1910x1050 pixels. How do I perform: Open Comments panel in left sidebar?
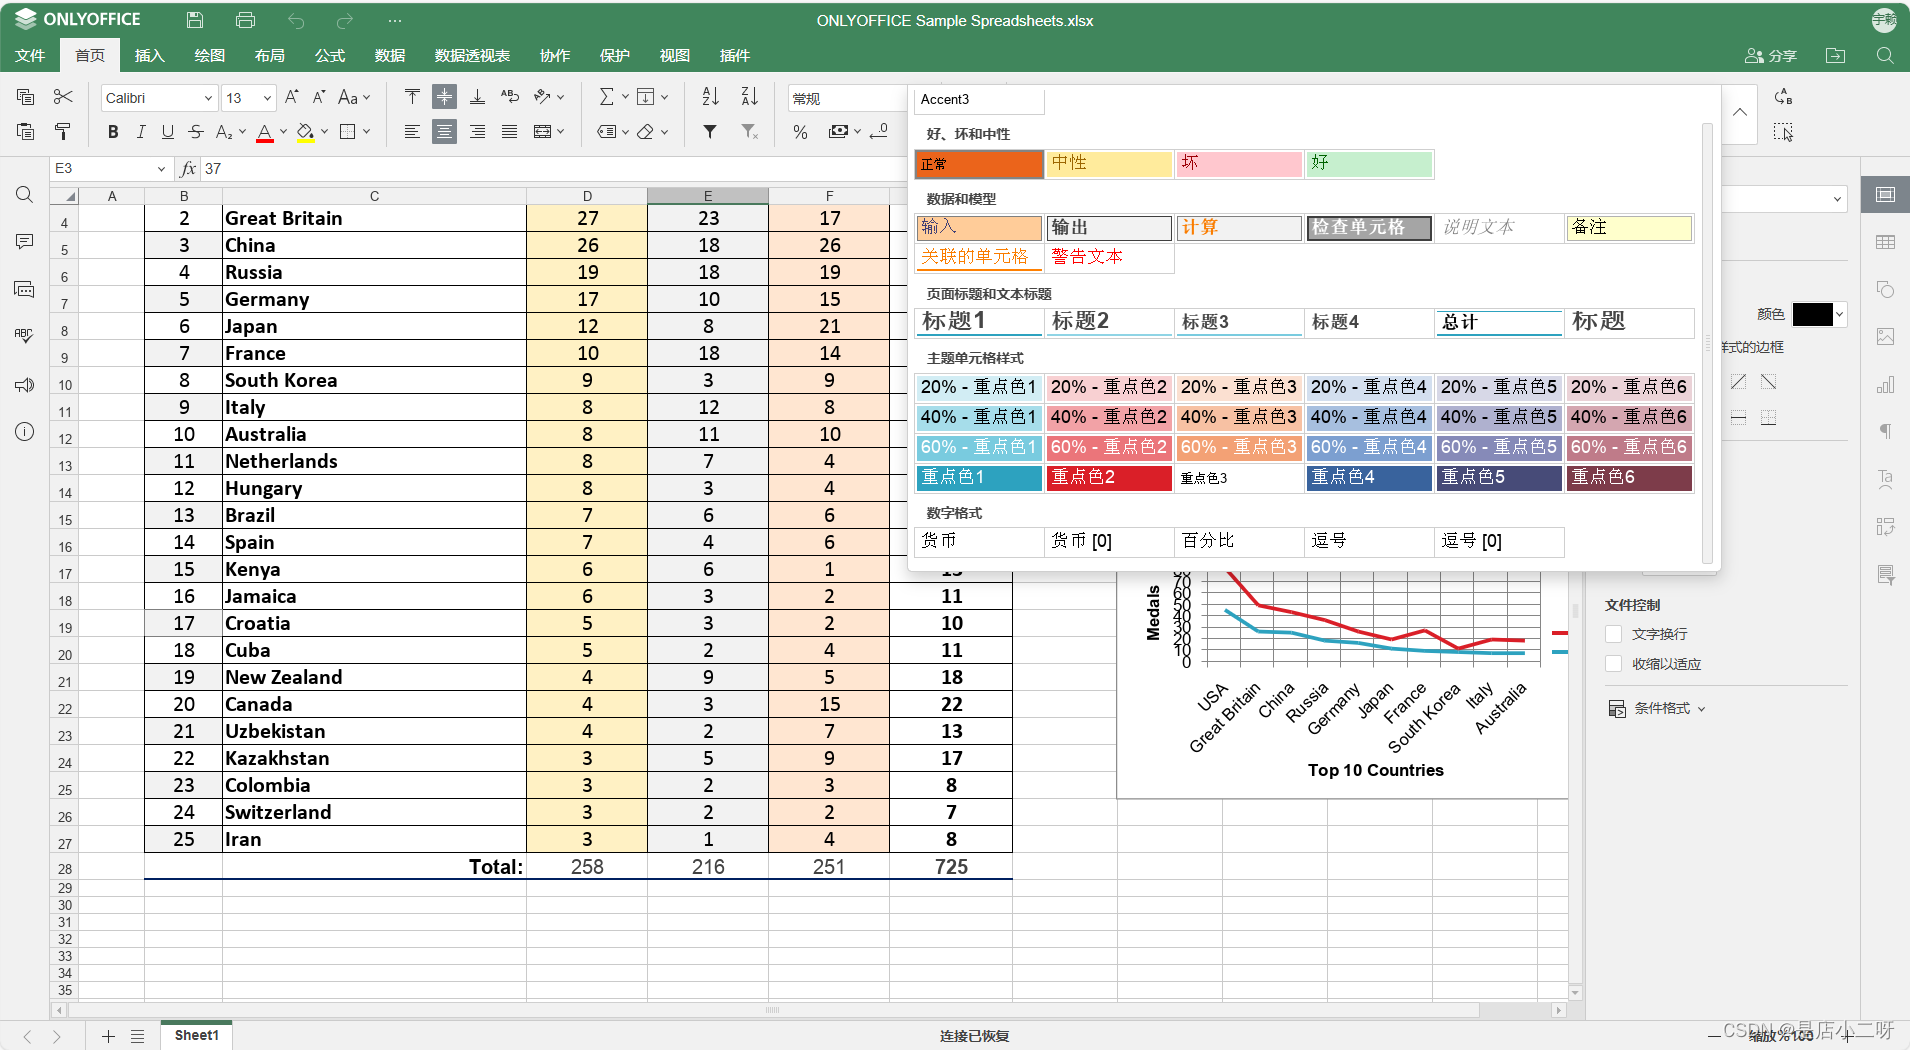(25, 242)
